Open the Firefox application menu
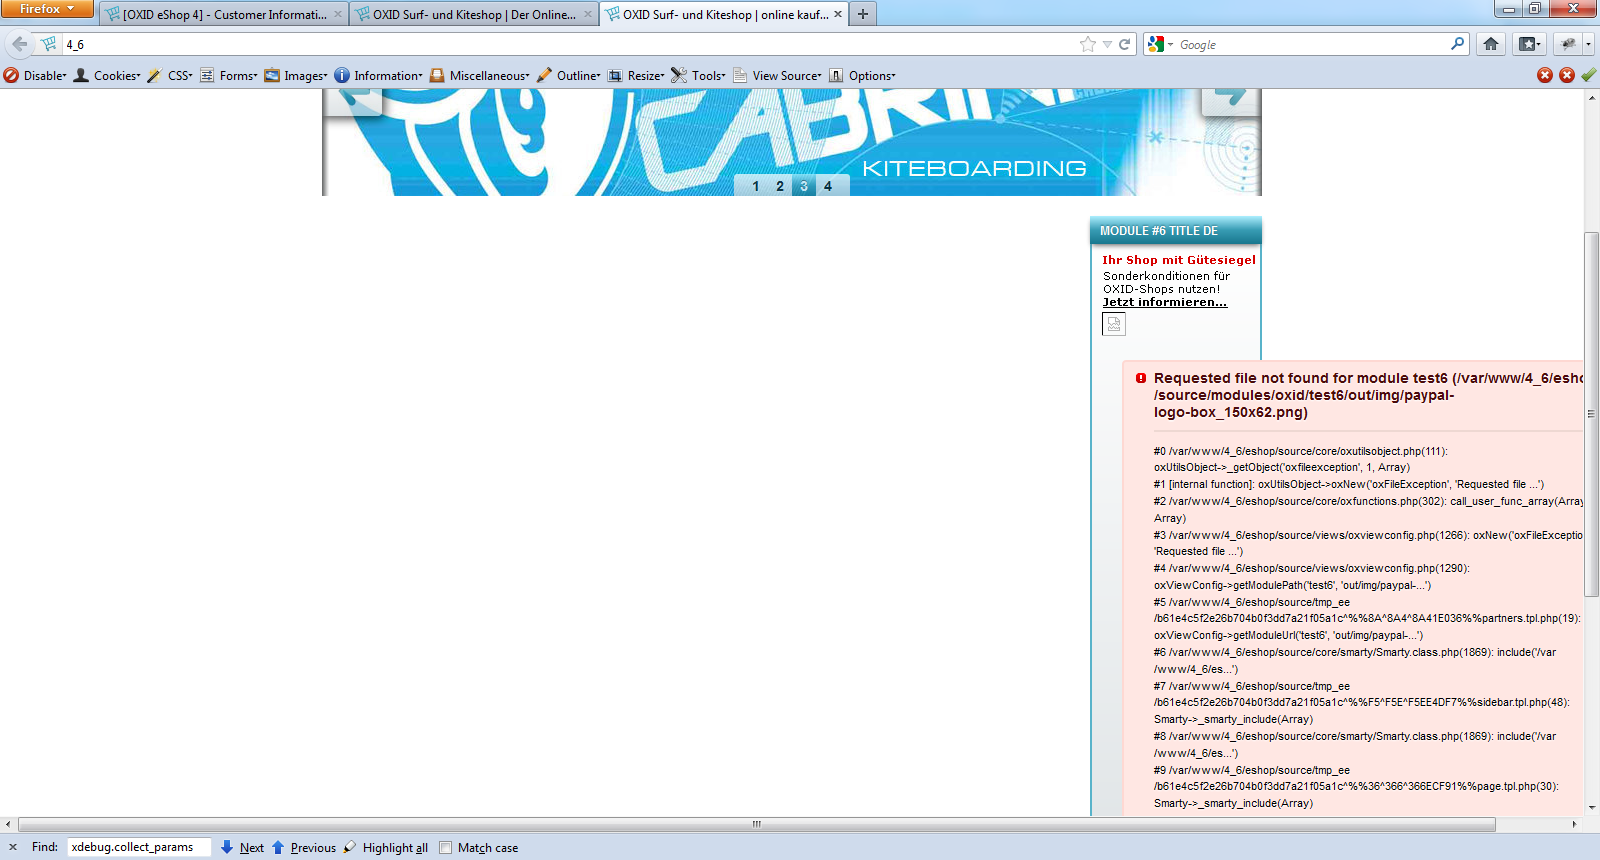The height and width of the screenshot is (860, 1600). 46,9
